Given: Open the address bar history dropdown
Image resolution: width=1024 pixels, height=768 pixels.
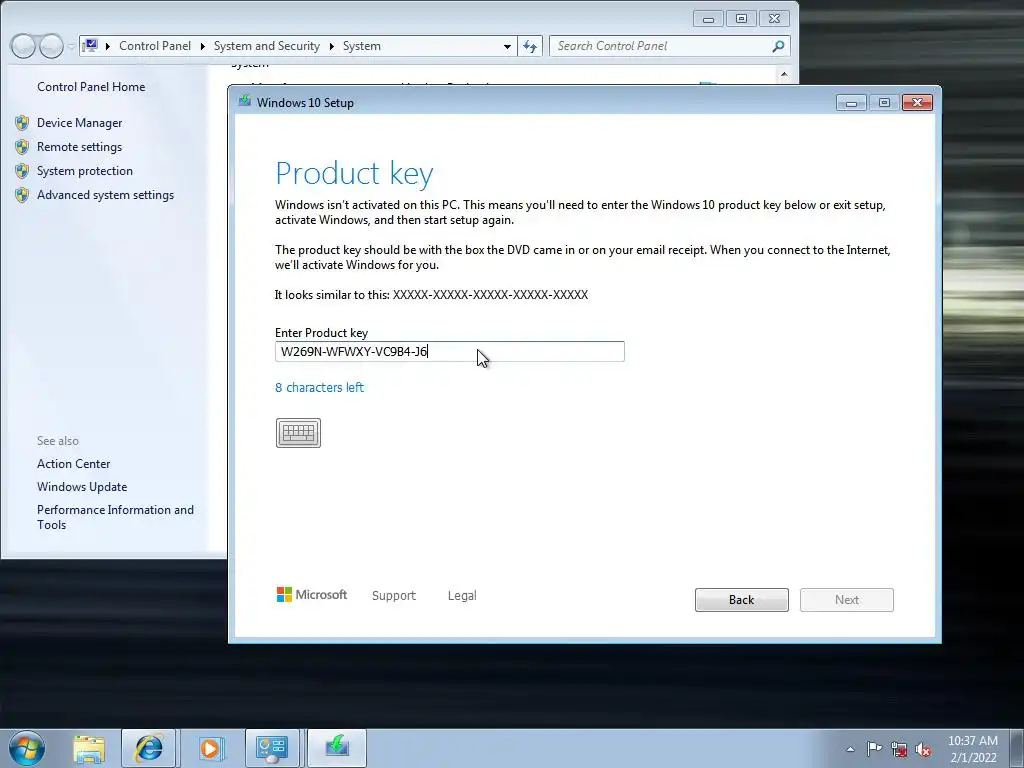Looking at the screenshot, I should 507,46.
